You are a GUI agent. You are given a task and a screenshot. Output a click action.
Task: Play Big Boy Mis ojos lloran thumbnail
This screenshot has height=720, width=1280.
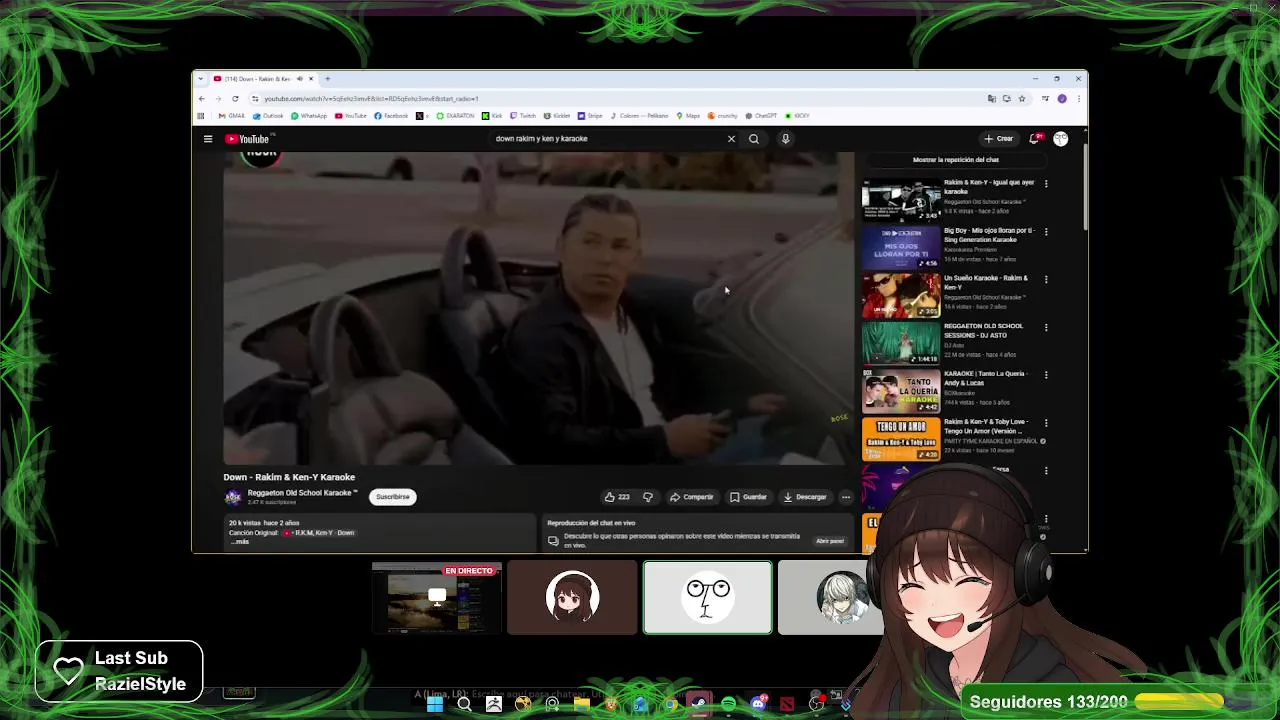coord(901,248)
